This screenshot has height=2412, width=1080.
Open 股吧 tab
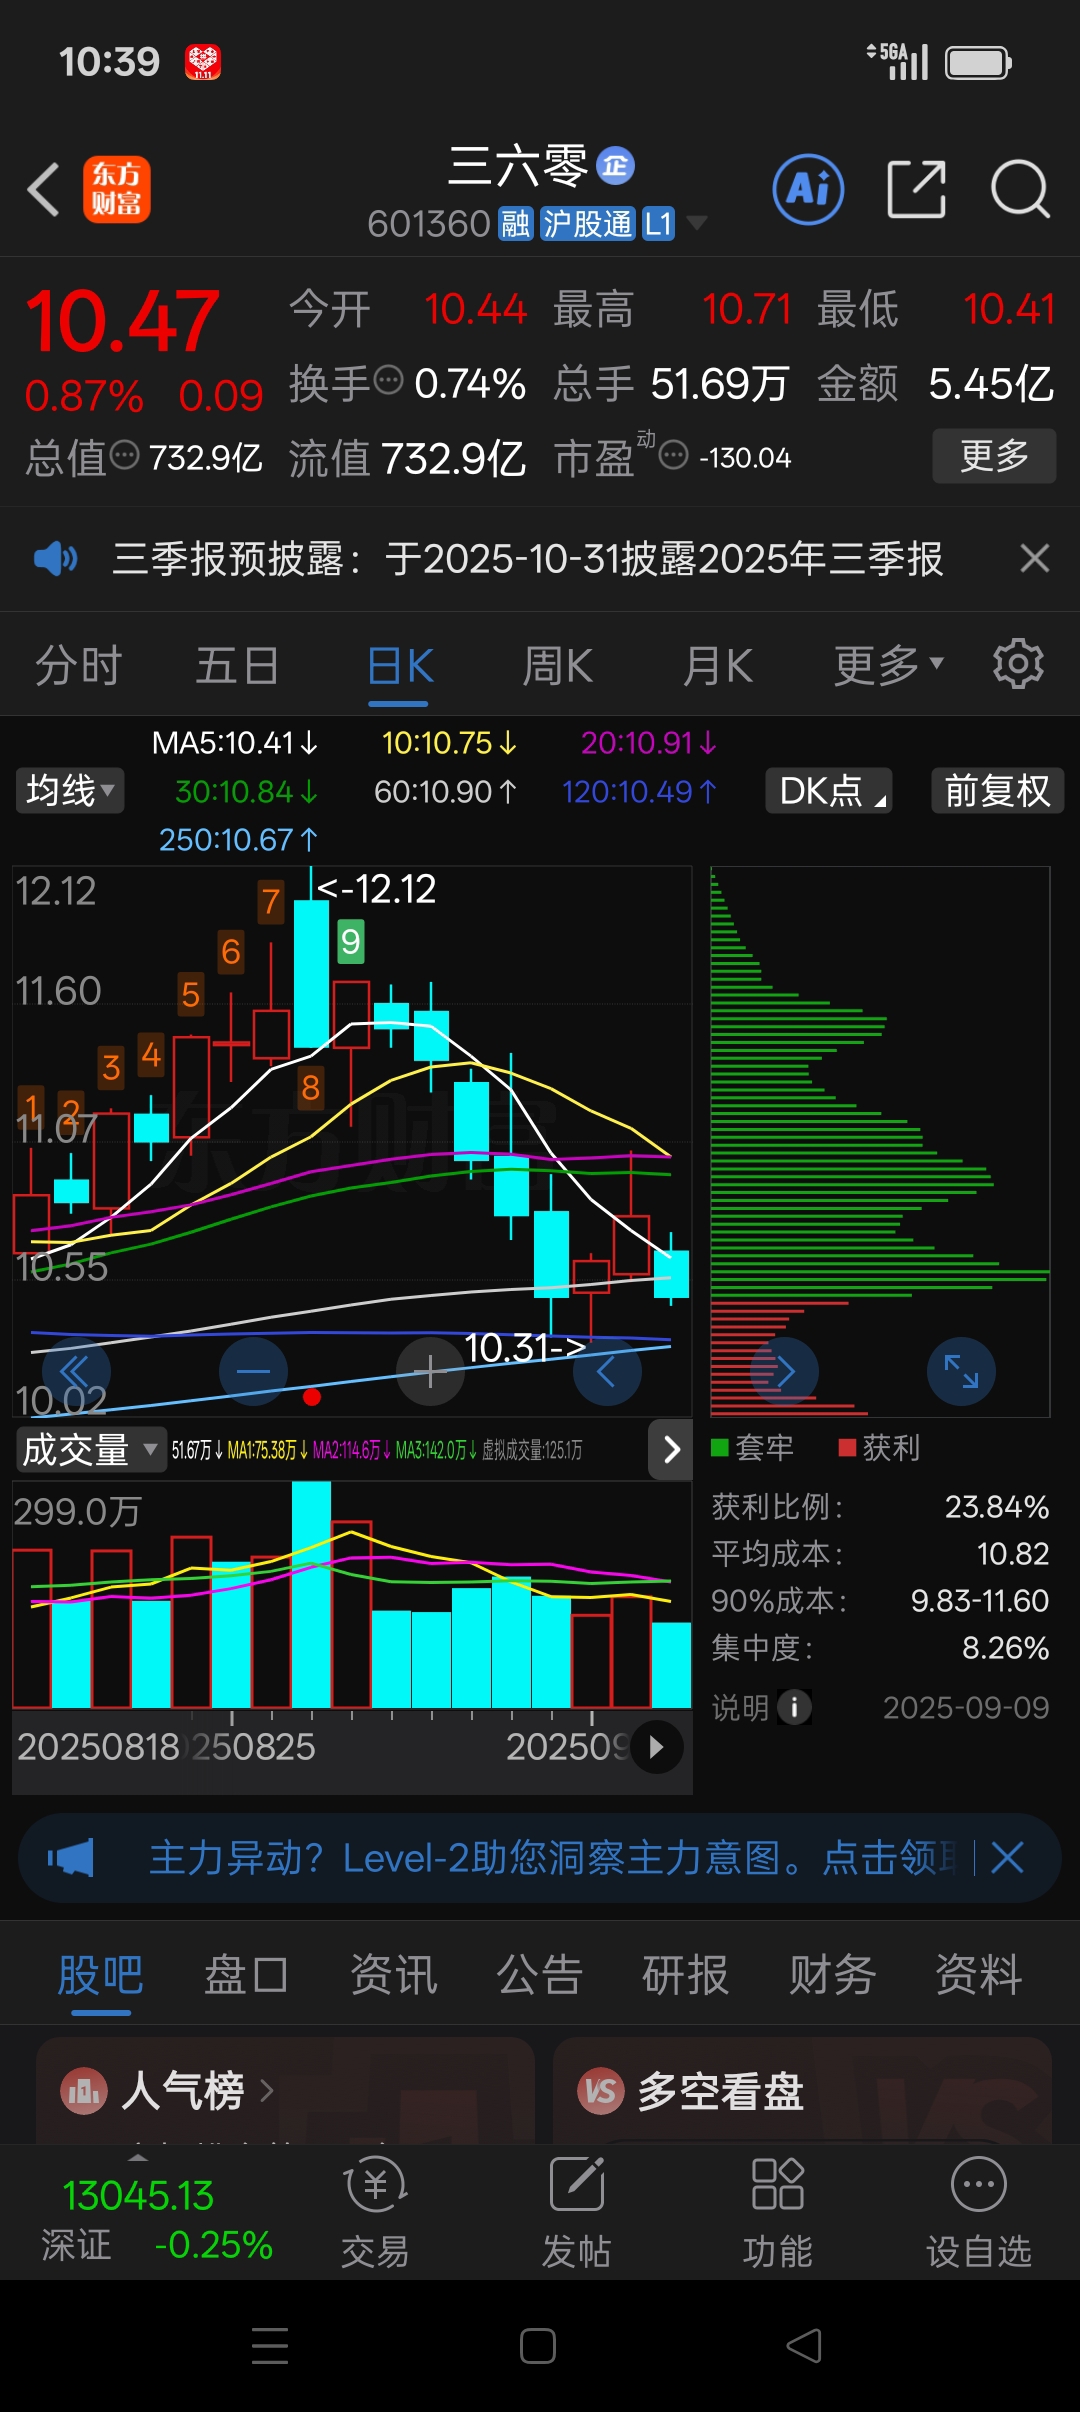point(100,1975)
